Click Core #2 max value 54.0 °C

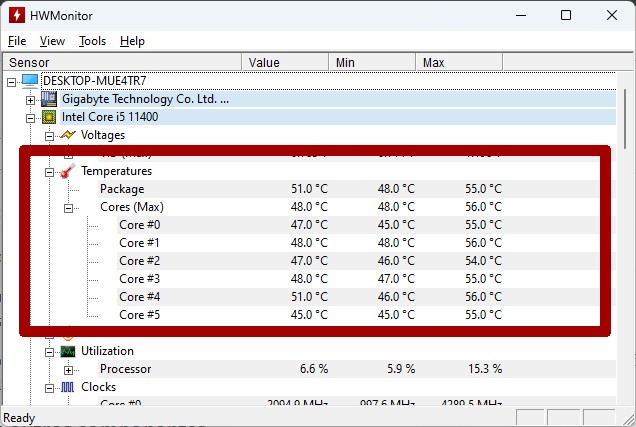pos(483,261)
